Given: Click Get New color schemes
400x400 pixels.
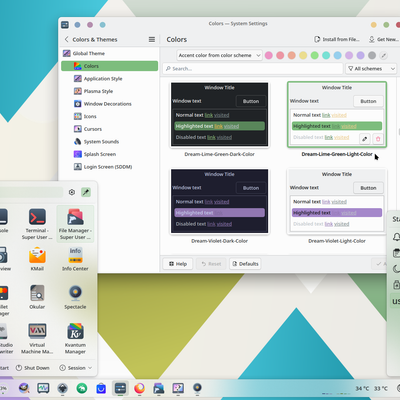Looking at the screenshot, I should coord(384,39).
